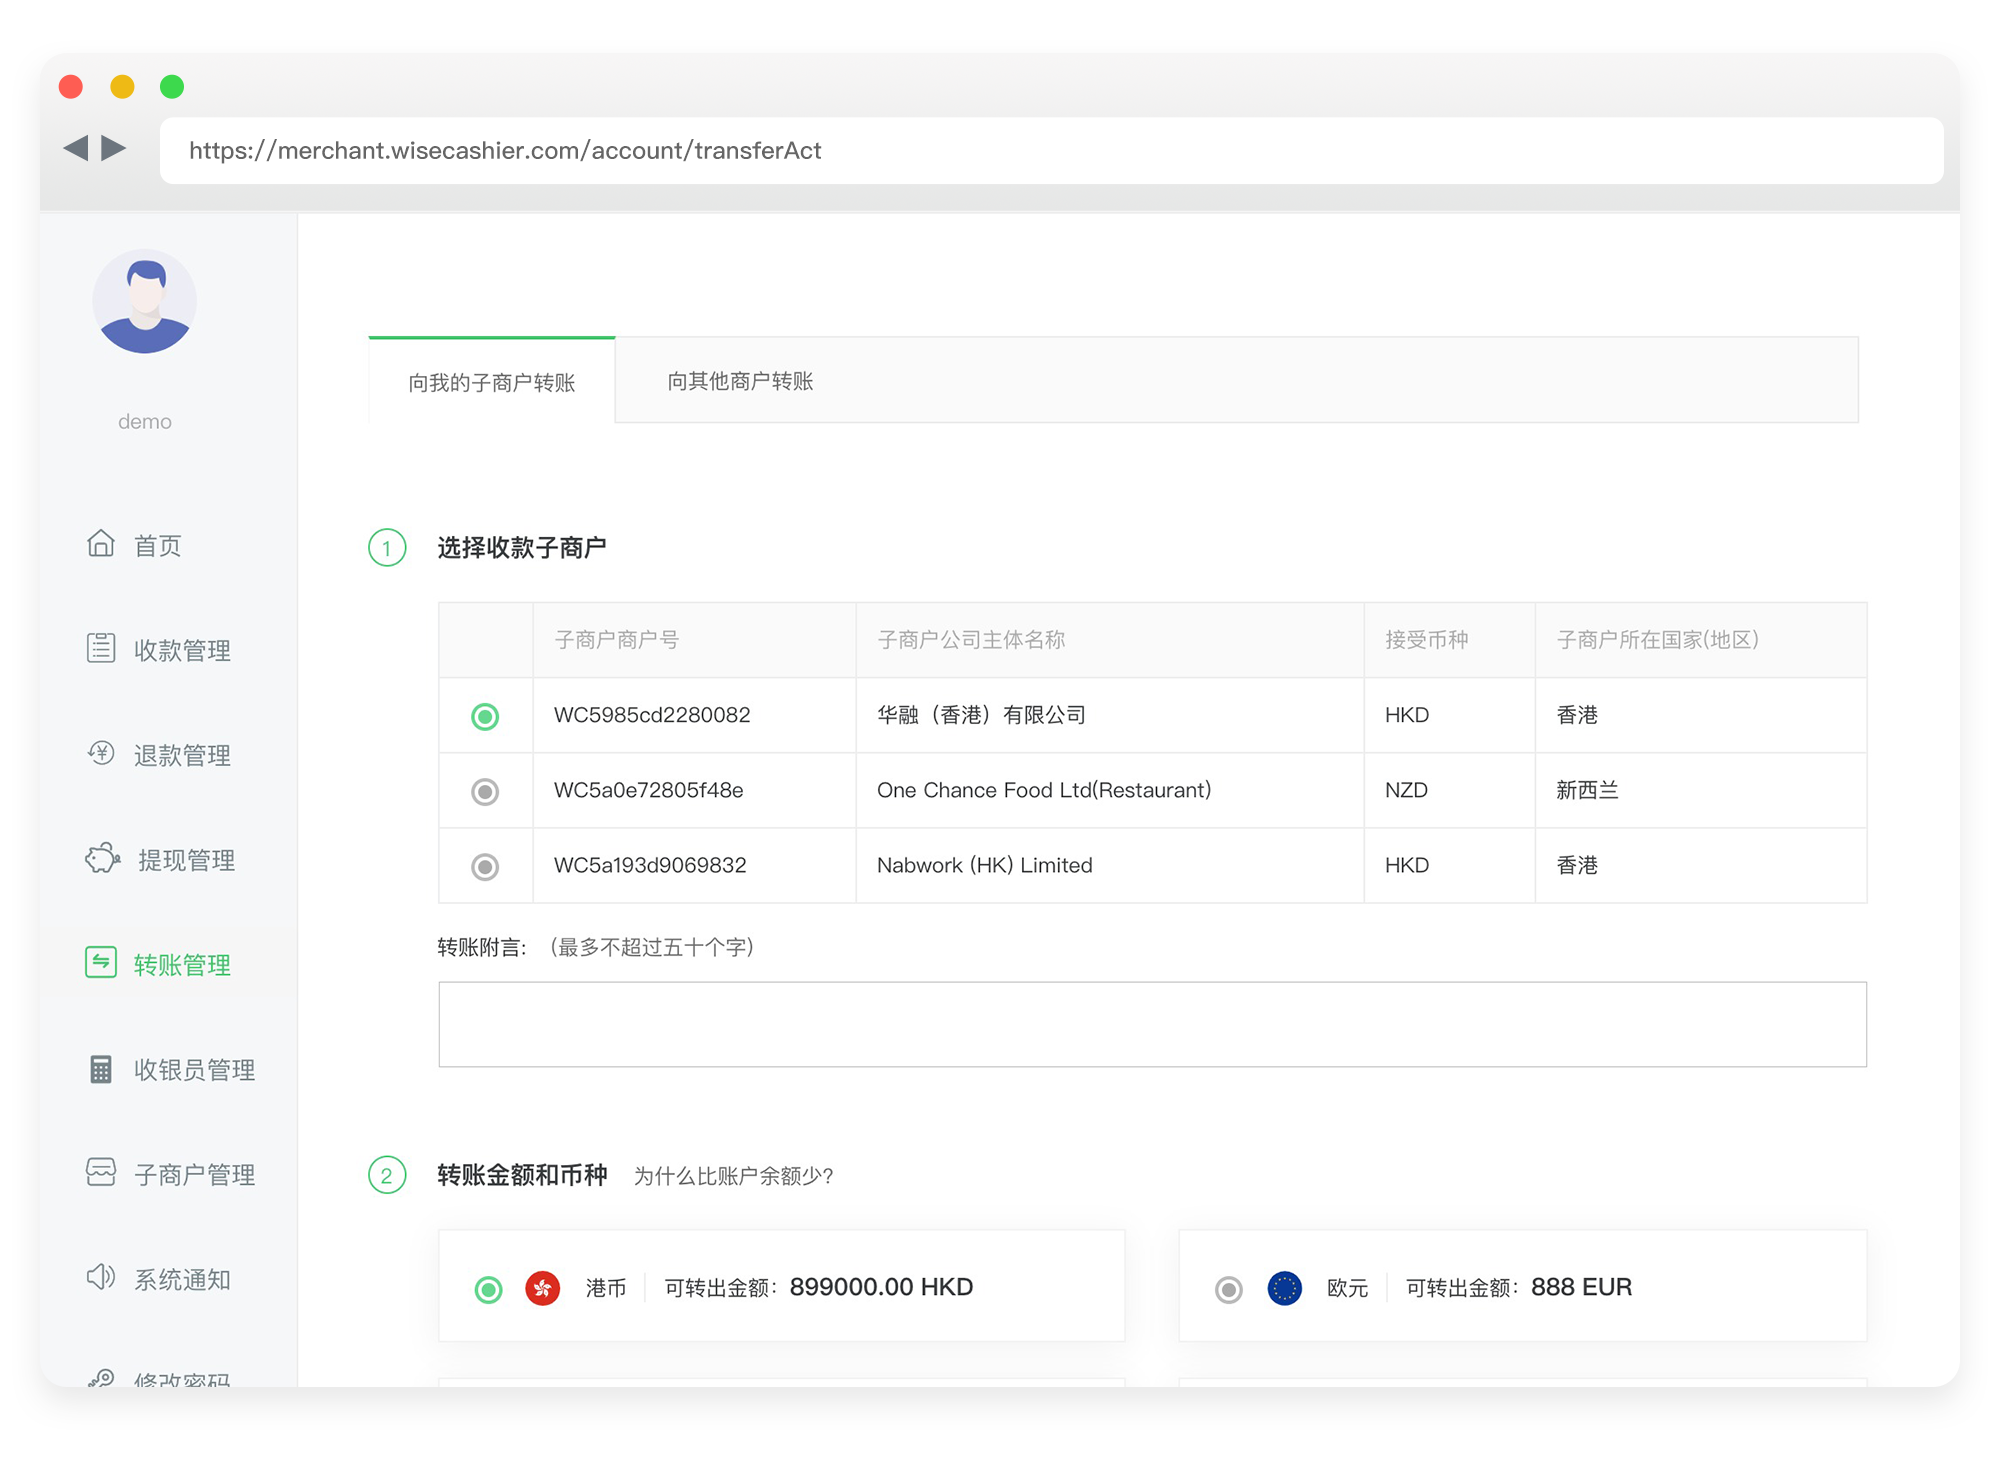Click the 收款管理 document icon
The width and height of the screenshot is (2000, 1467).
tap(101, 648)
